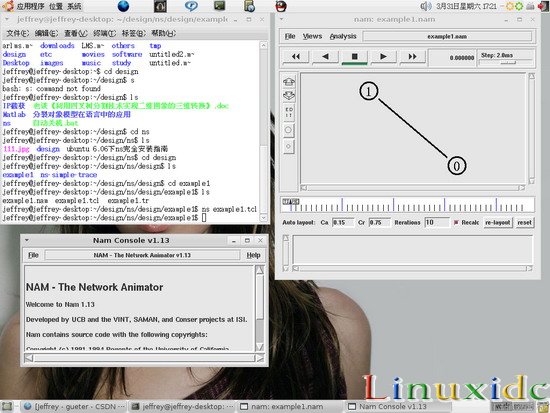Click Nam Console horizontal scrollbar
550x413 pixels.
pyautogui.click(x=144, y=358)
